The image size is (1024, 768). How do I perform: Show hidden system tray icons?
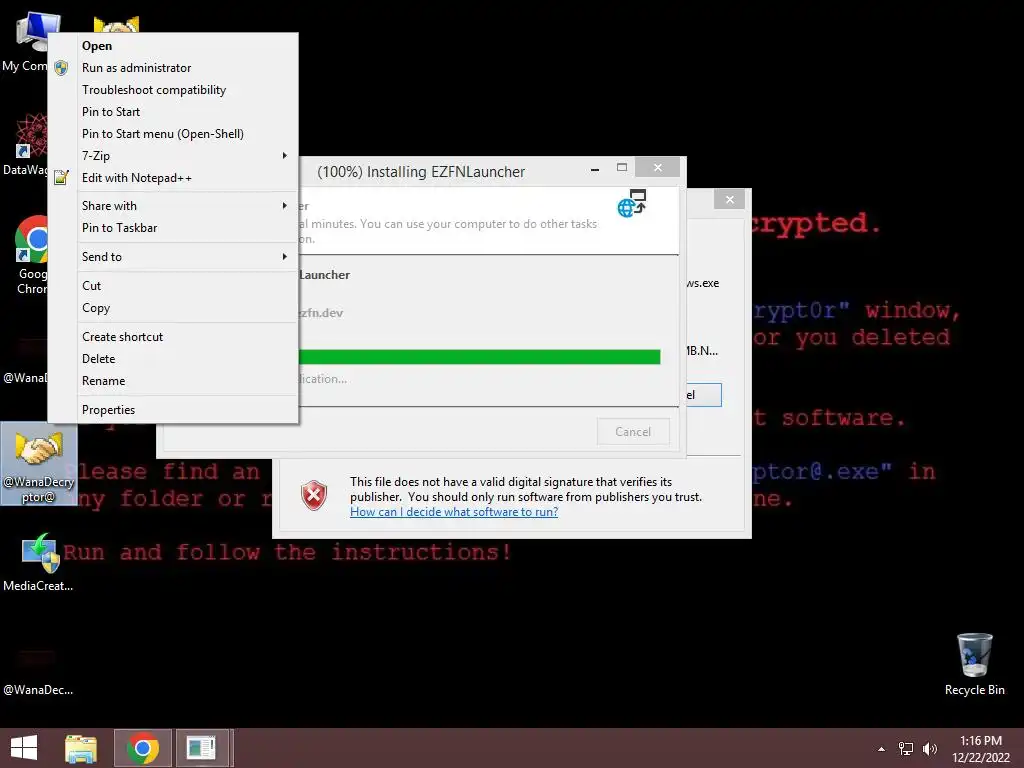881,749
